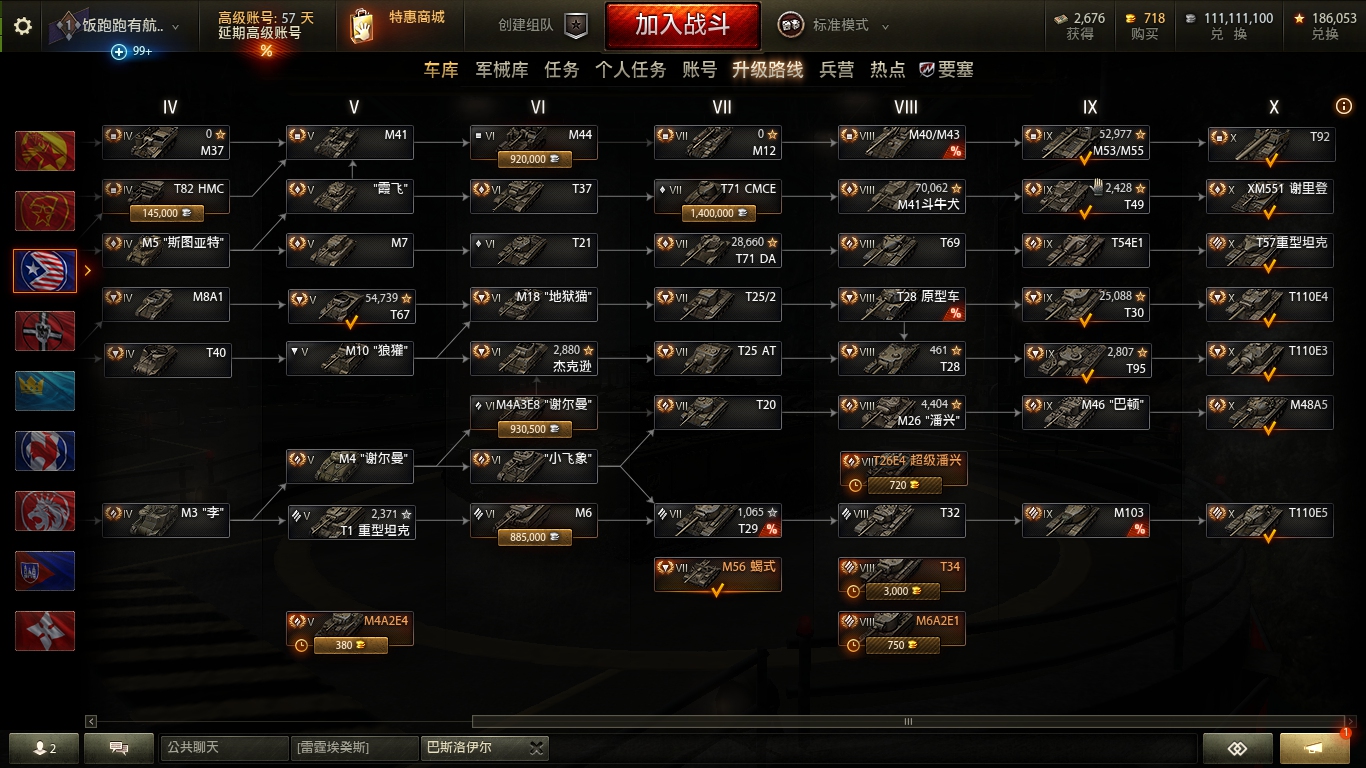Image resolution: width=1366 pixels, height=768 pixels.
Task: Click the platoon shield star icon
Action: [576, 26]
